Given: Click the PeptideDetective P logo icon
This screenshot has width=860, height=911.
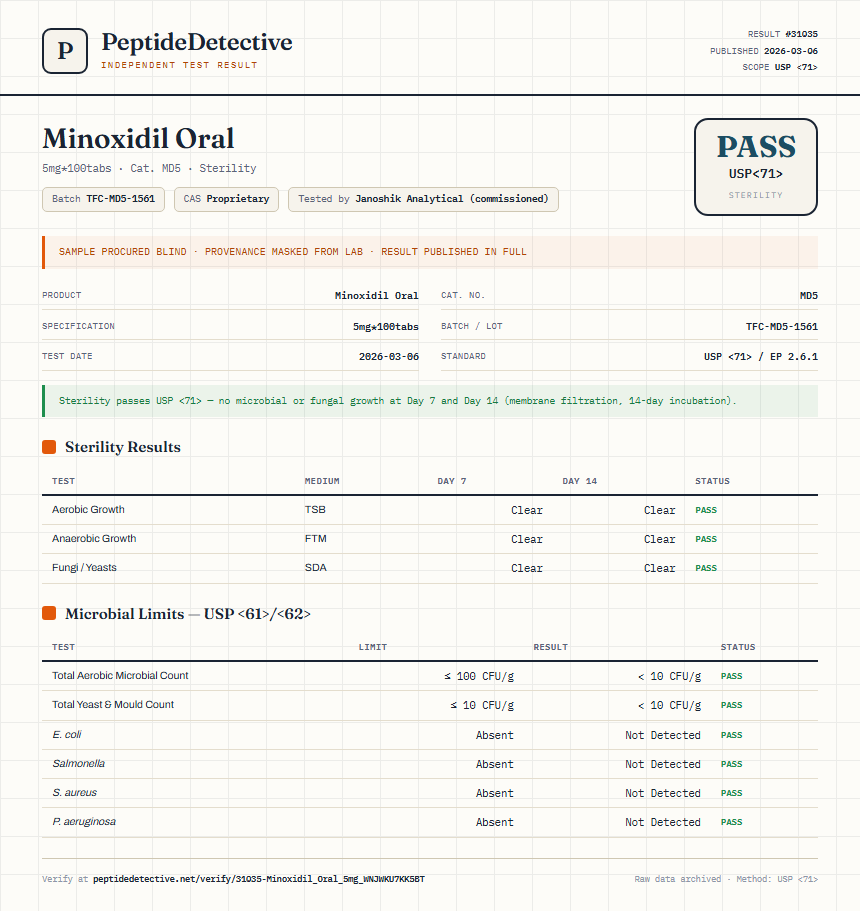Looking at the screenshot, I should point(65,51).
